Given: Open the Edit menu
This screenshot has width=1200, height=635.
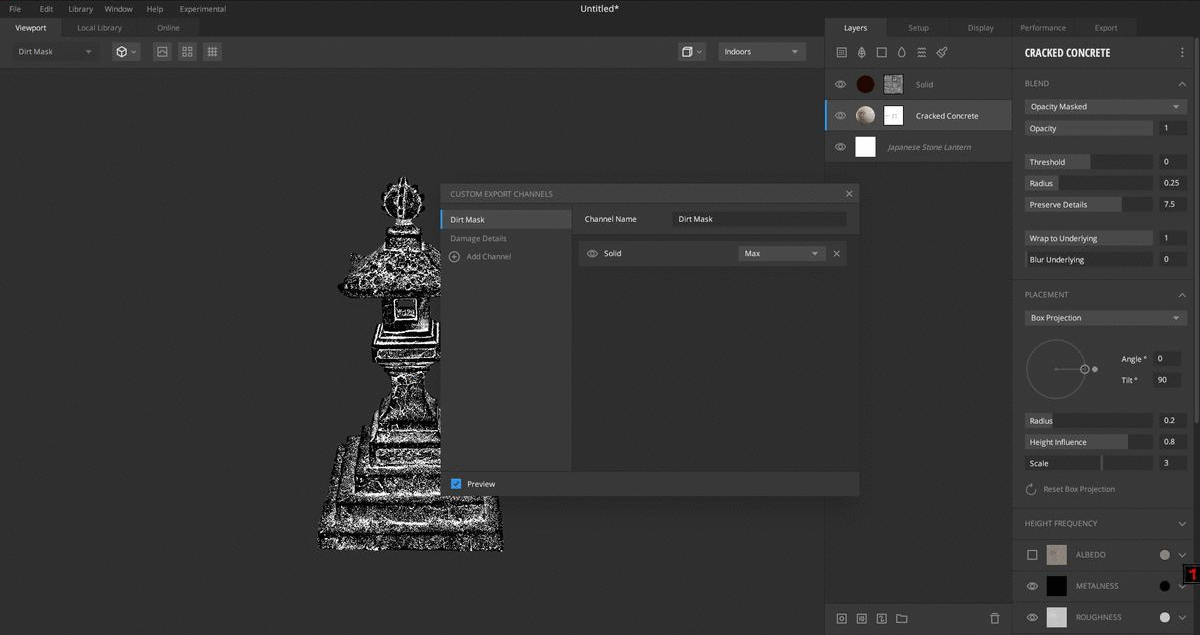Looking at the screenshot, I should [46, 9].
